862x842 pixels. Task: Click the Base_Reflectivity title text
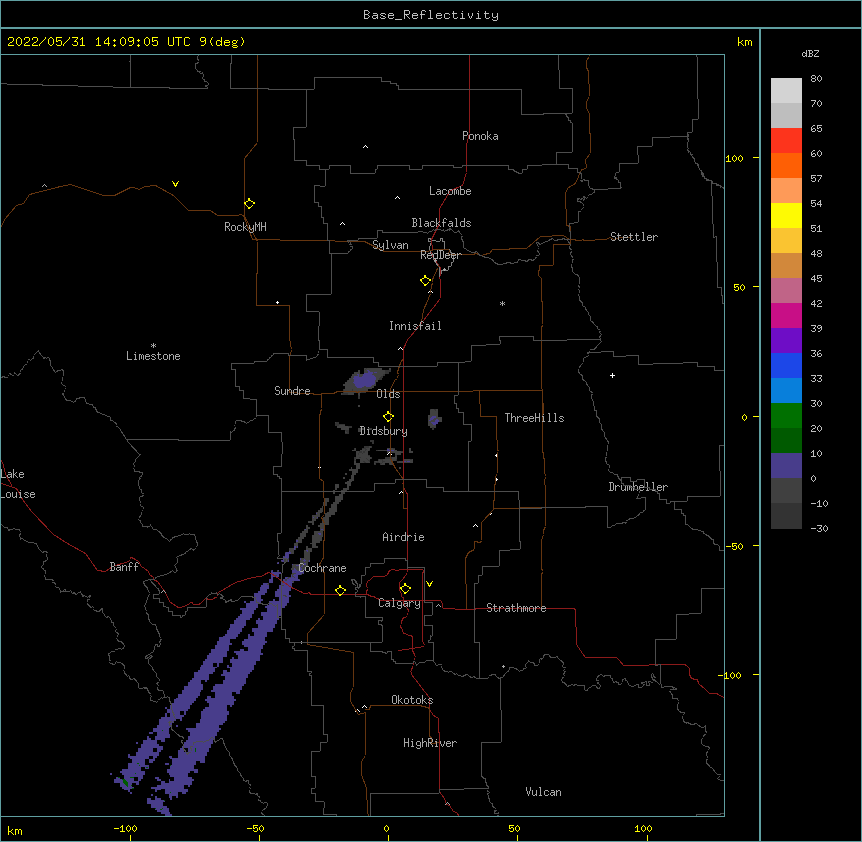click(x=431, y=15)
